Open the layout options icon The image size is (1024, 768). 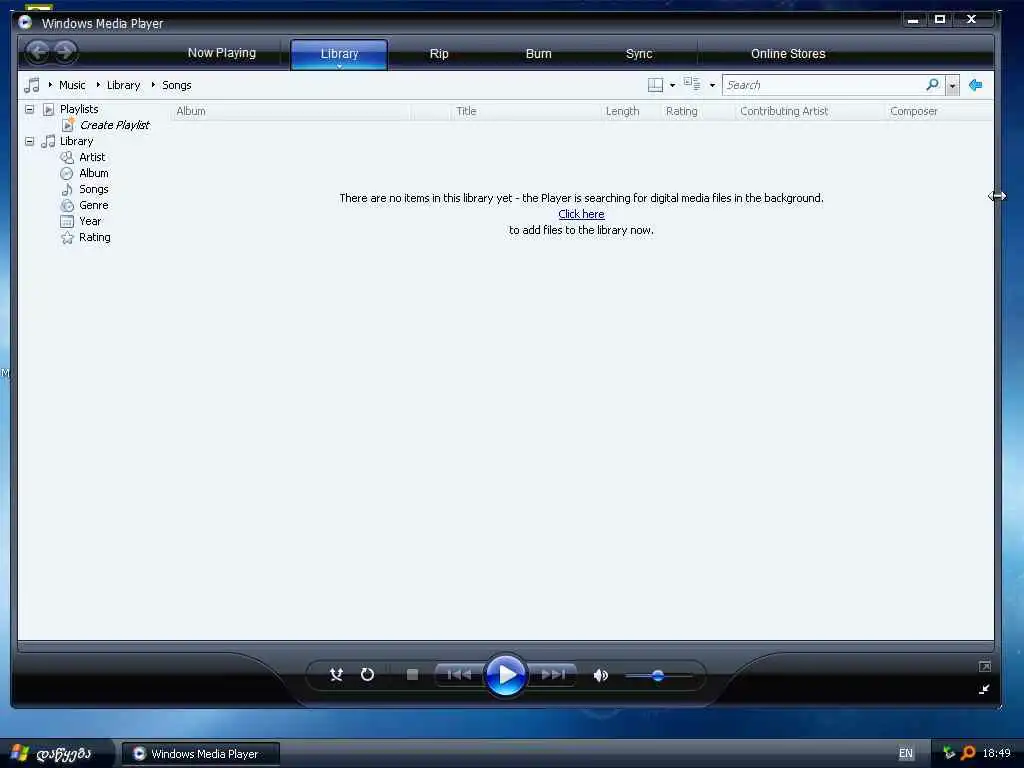655,85
